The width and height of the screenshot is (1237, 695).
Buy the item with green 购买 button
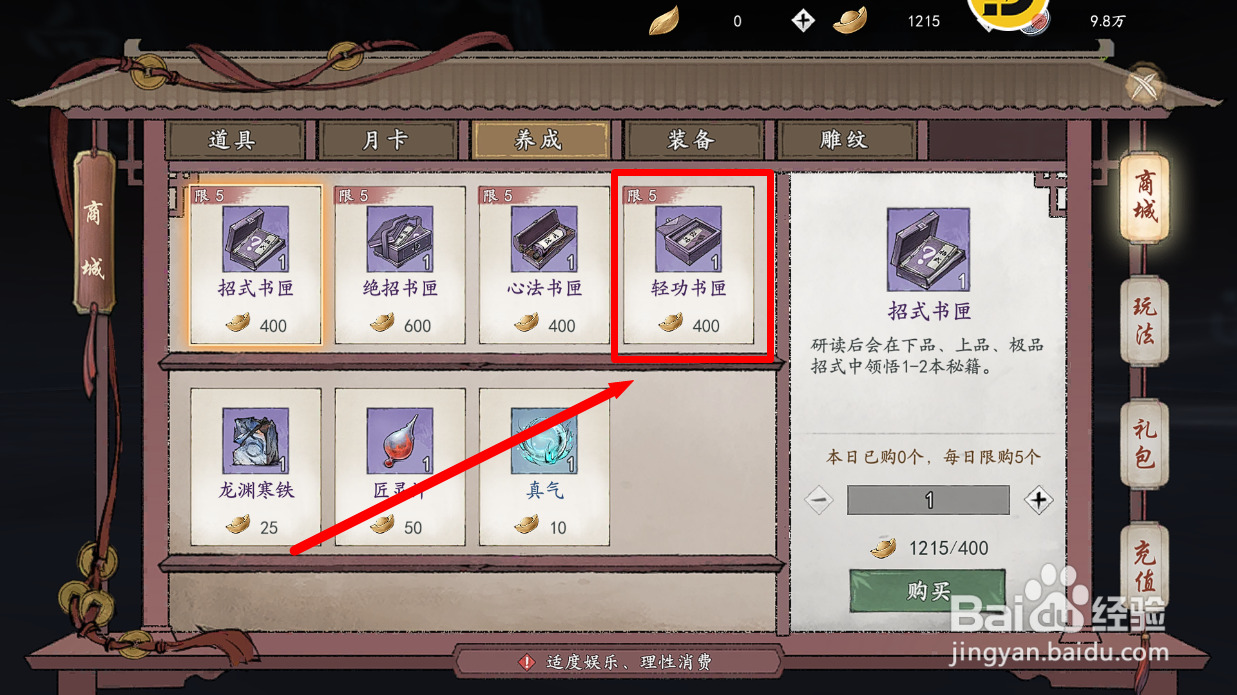coord(927,591)
